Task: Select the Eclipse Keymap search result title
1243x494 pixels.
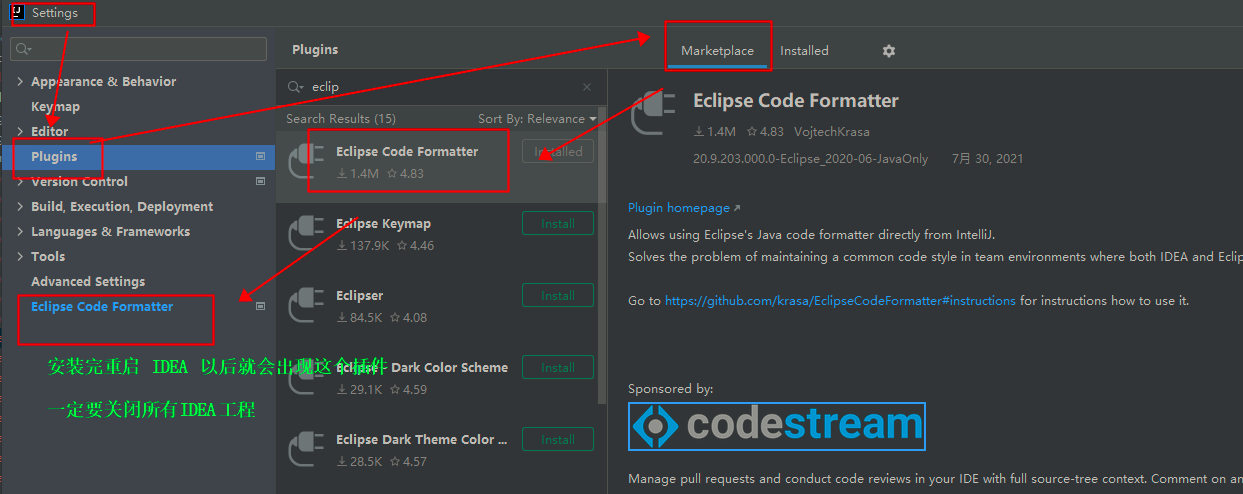Action: (x=383, y=223)
